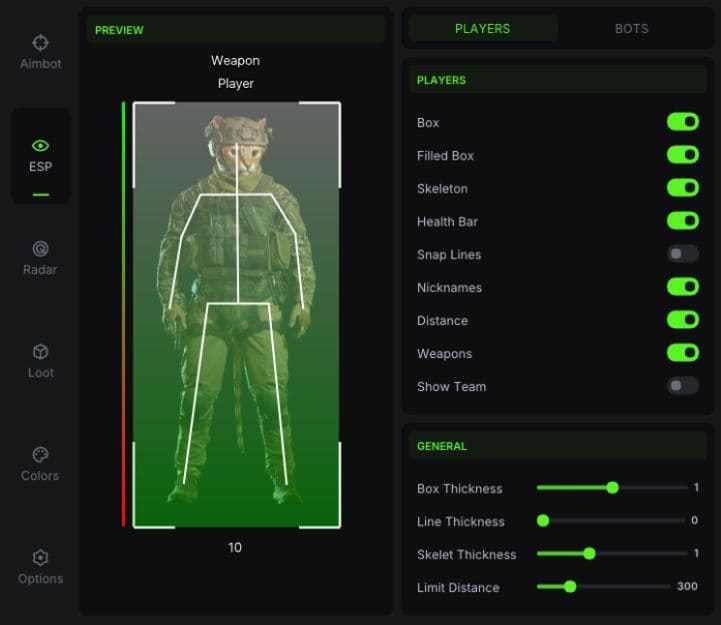The width and height of the screenshot is (721, 625).
Task: Click the Skelet Thickness slider
Action: (x=589, y=554)
